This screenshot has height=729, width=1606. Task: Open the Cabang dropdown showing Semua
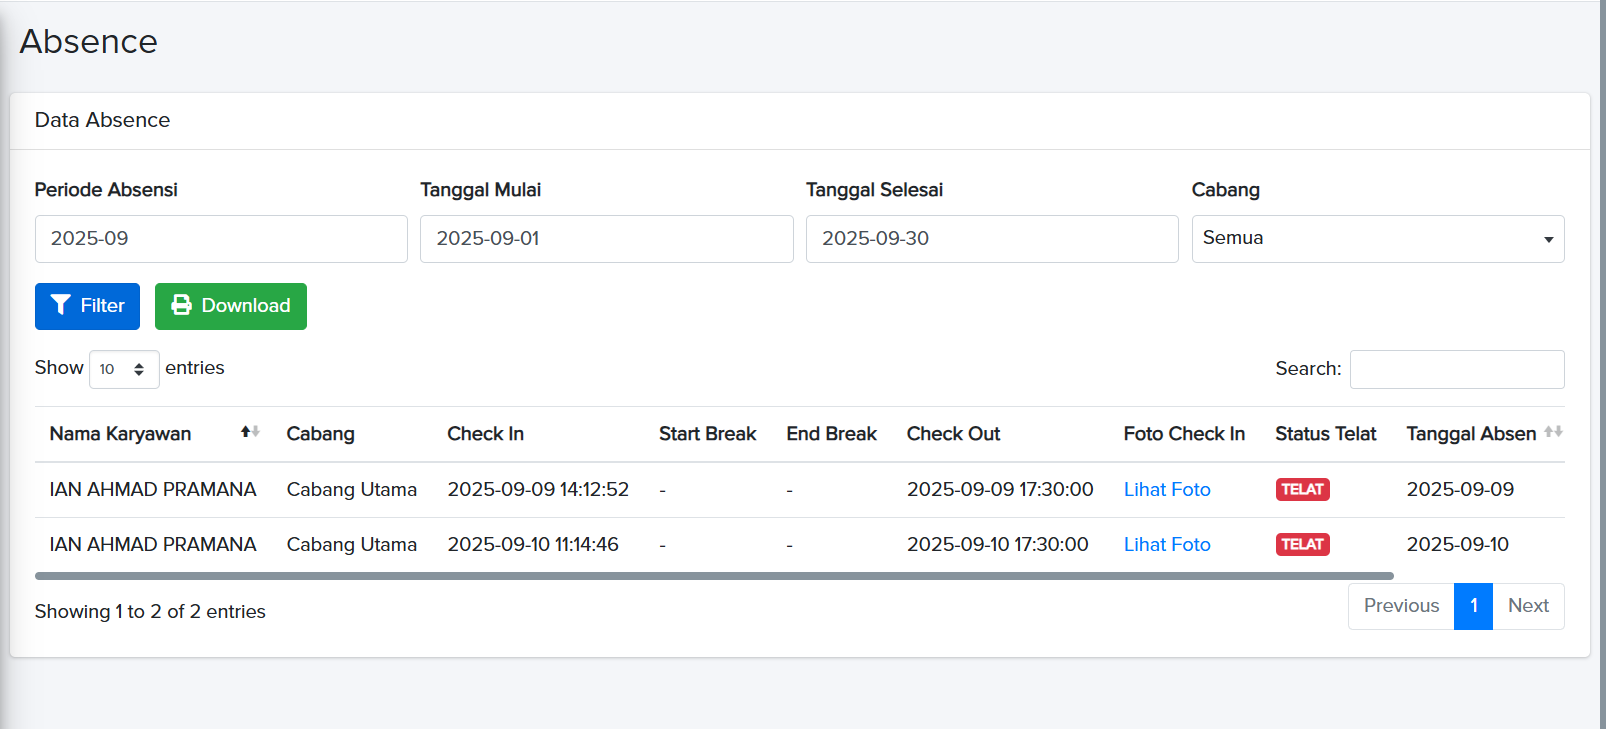click(x=1377, y=239)
